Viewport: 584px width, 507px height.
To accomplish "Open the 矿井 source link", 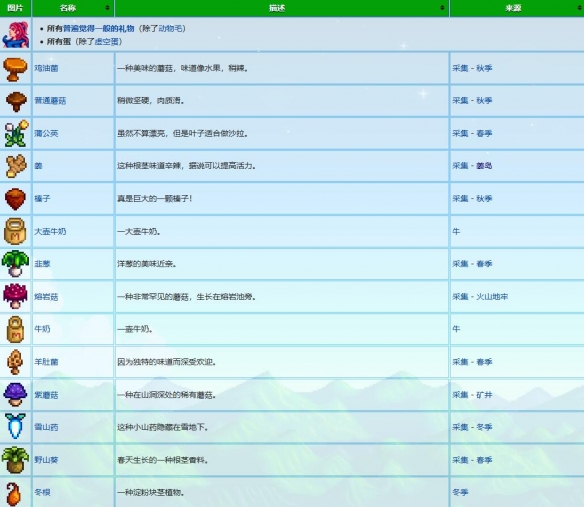I will click(484, 395).
